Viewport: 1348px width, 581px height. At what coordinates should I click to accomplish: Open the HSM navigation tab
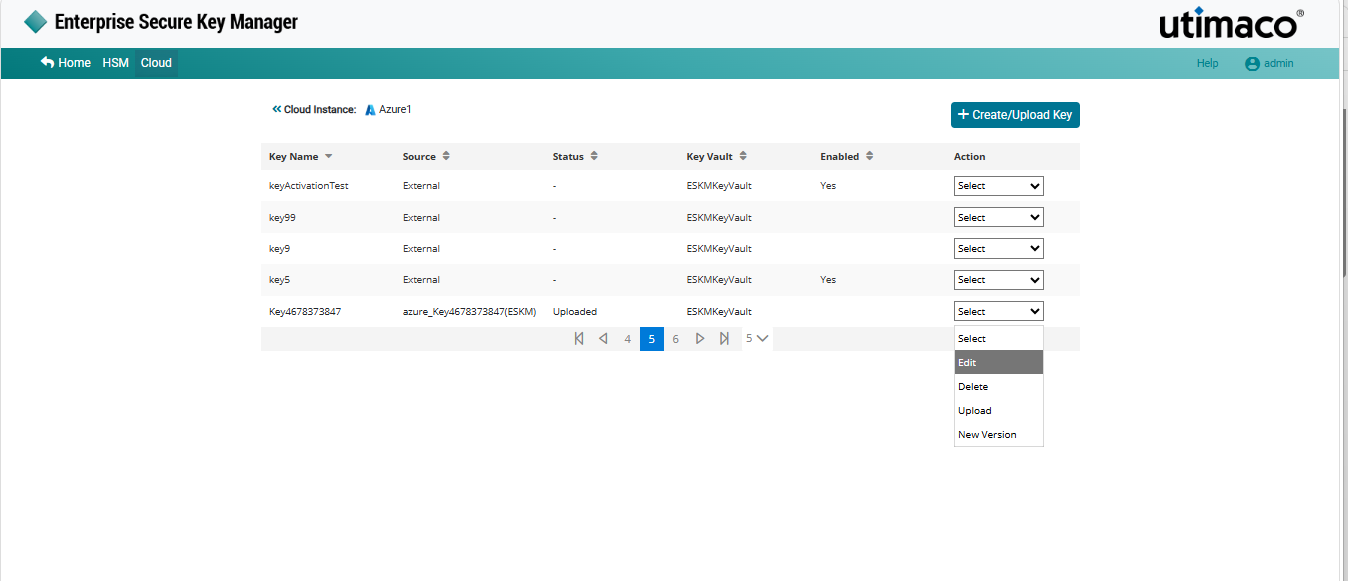(116, 63)
